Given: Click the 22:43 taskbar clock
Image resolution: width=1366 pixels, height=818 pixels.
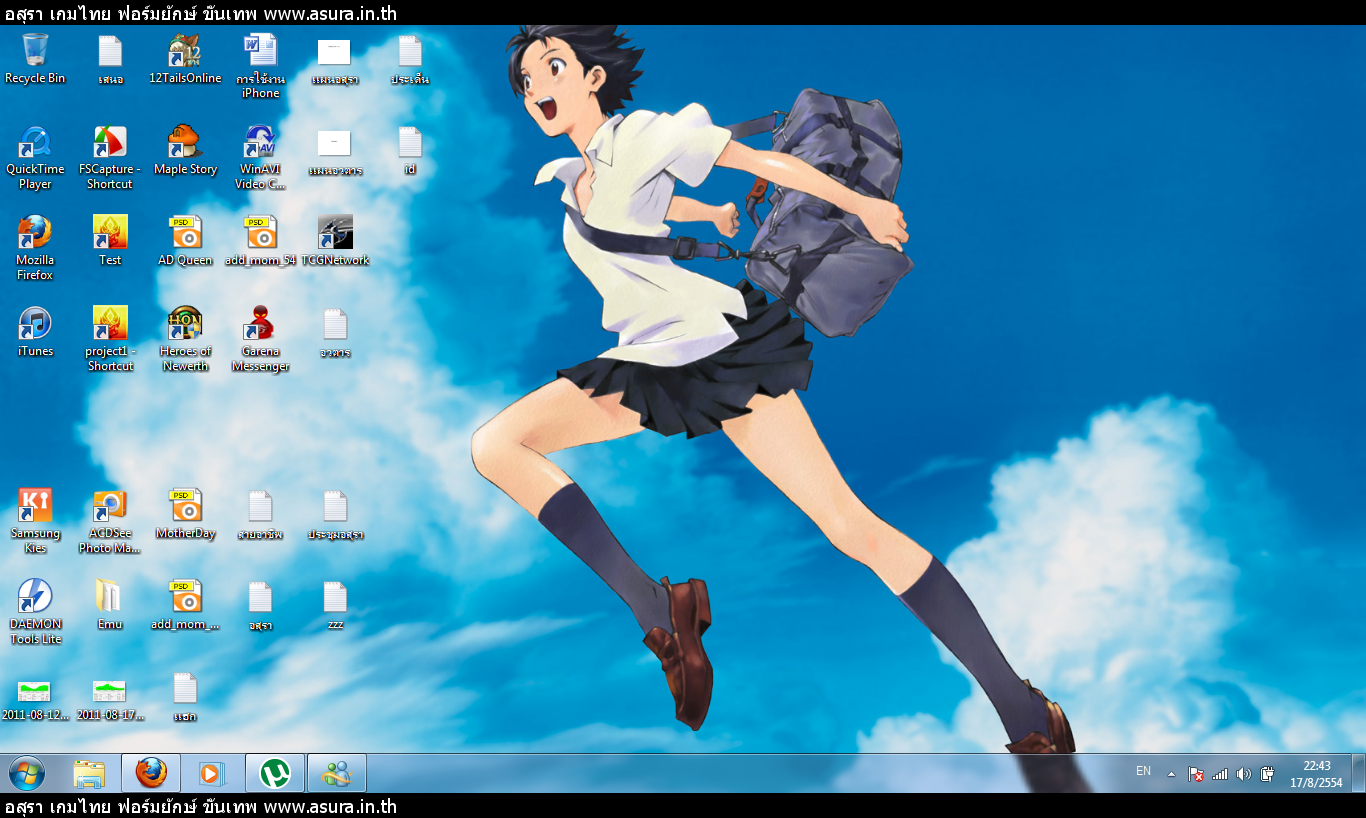Looking at the screenshot, I should coord(1317,774).
